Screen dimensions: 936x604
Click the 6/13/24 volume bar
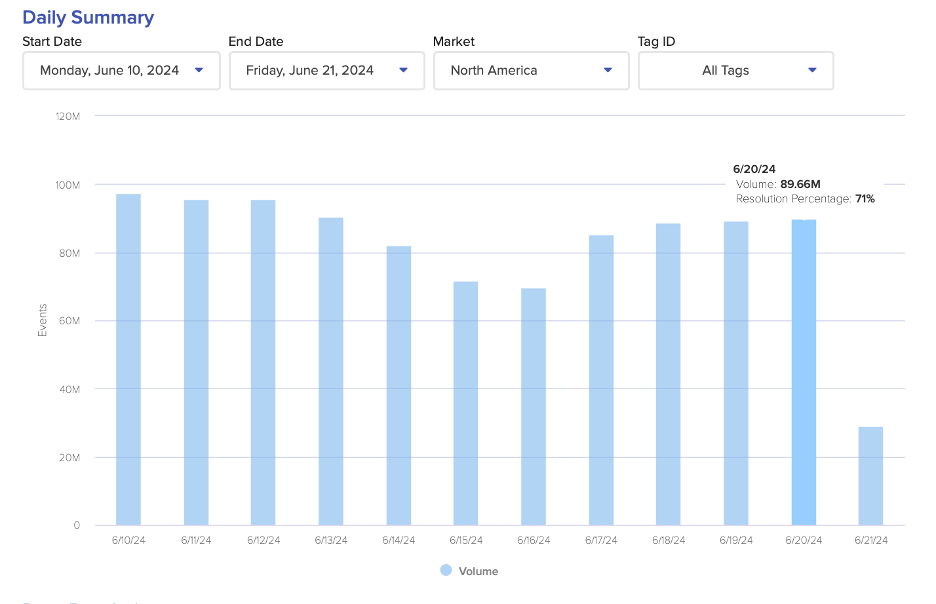(331, 371)
